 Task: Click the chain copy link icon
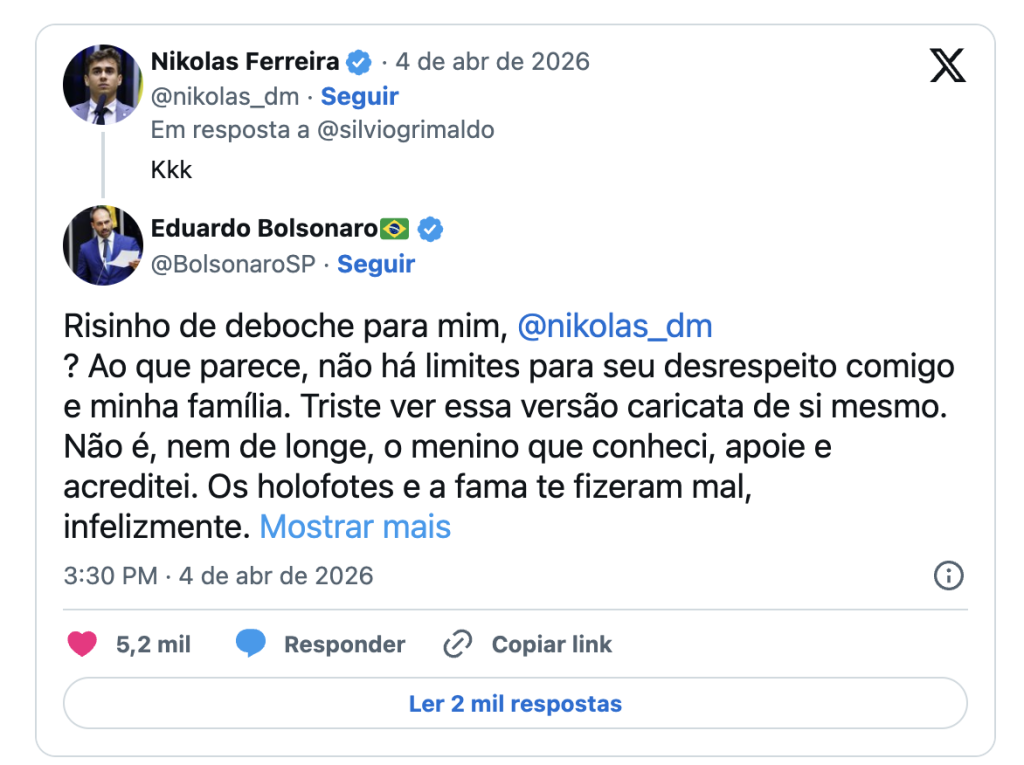coord(457,644)
